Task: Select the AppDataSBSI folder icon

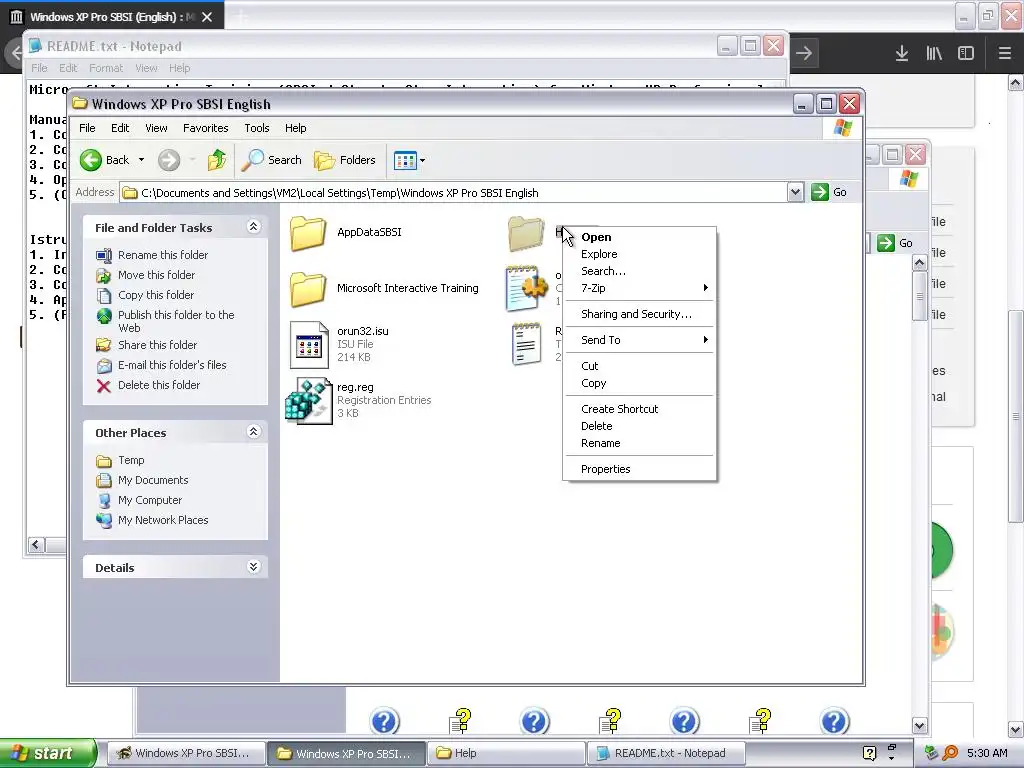Action: (x=308, y=232)
